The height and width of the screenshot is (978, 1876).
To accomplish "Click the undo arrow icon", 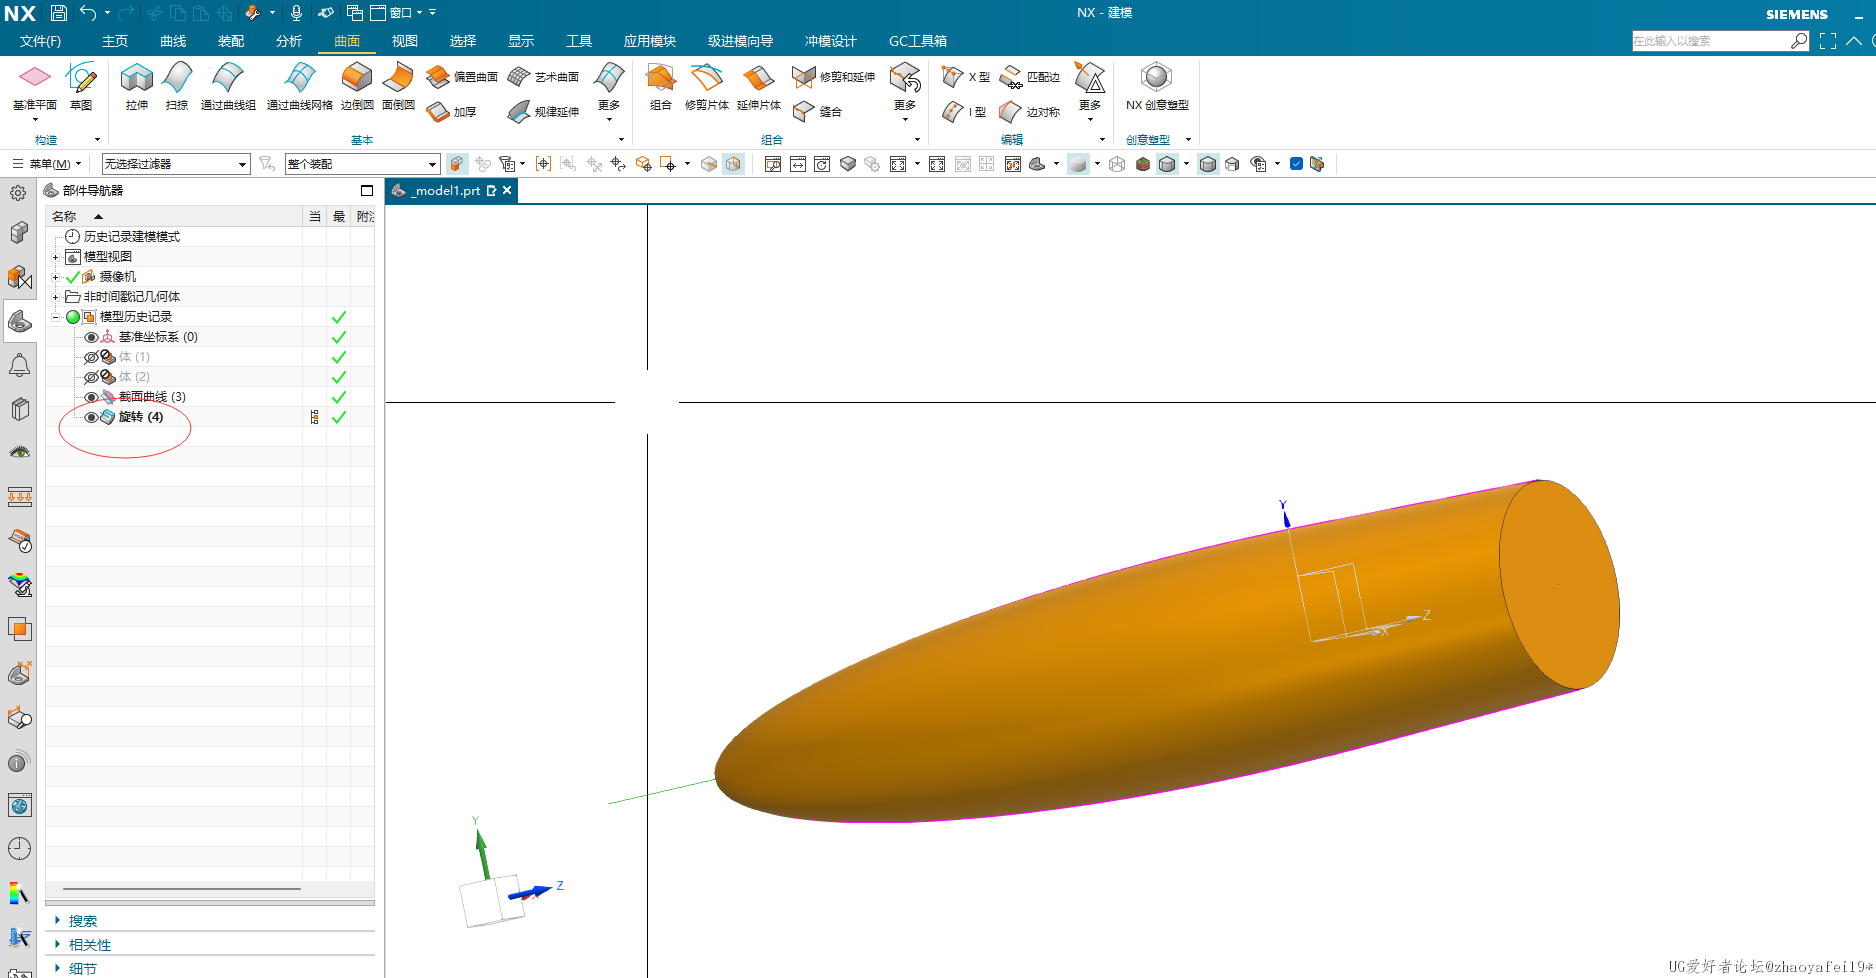I will point(88,13).
